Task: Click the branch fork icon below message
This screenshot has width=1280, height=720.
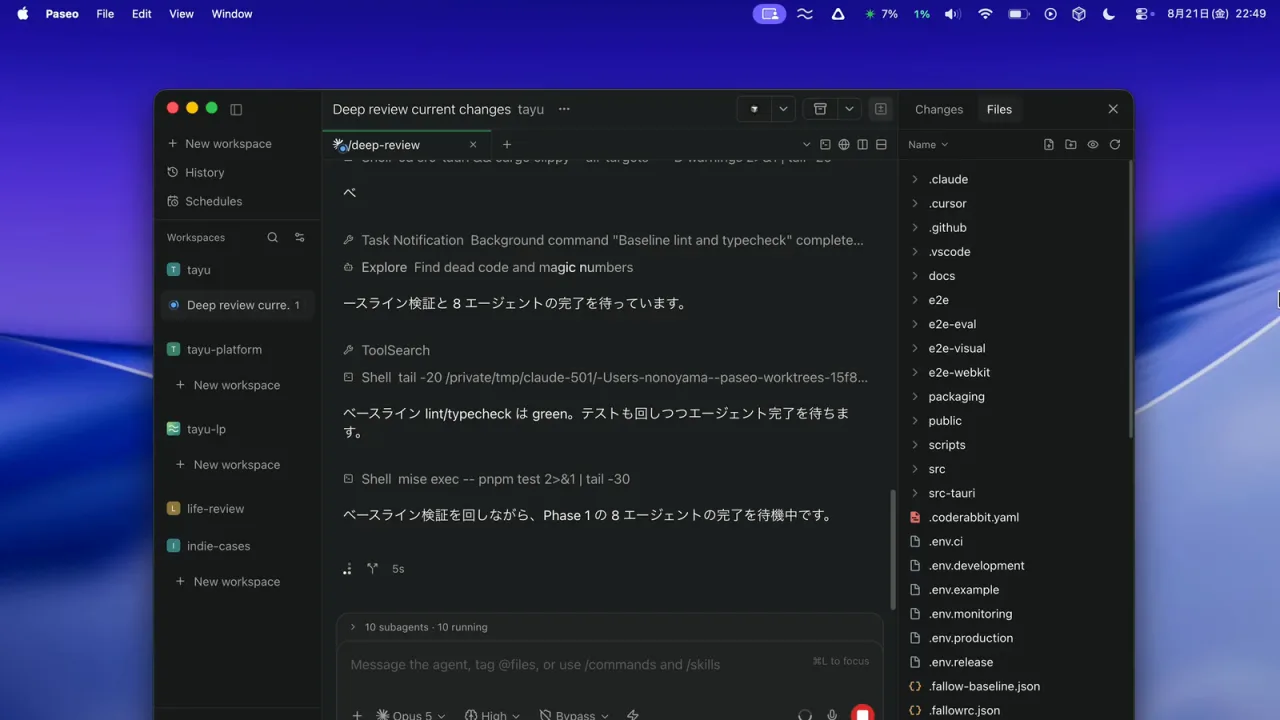Action: [372, 568]
